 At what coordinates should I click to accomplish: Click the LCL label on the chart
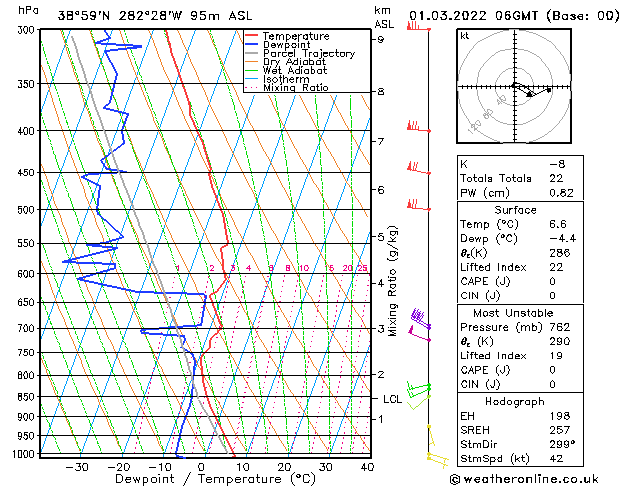392,399
